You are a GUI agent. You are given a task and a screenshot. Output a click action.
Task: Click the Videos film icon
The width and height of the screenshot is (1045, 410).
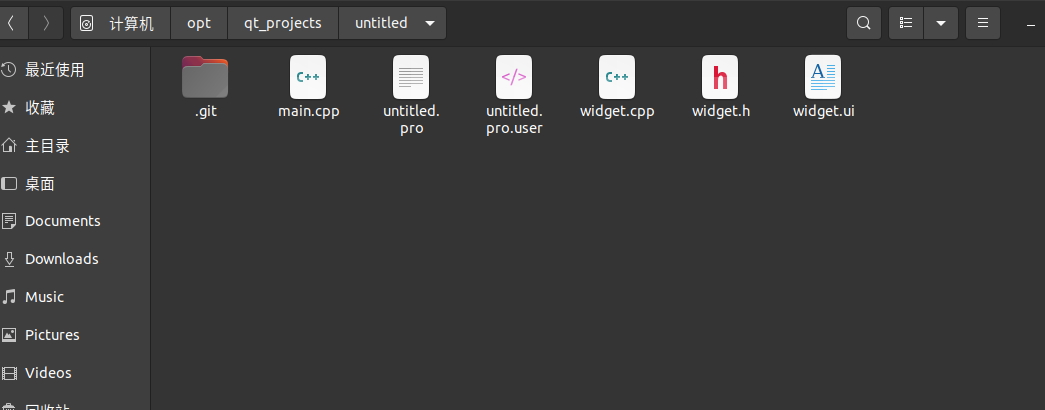(9, 373)
